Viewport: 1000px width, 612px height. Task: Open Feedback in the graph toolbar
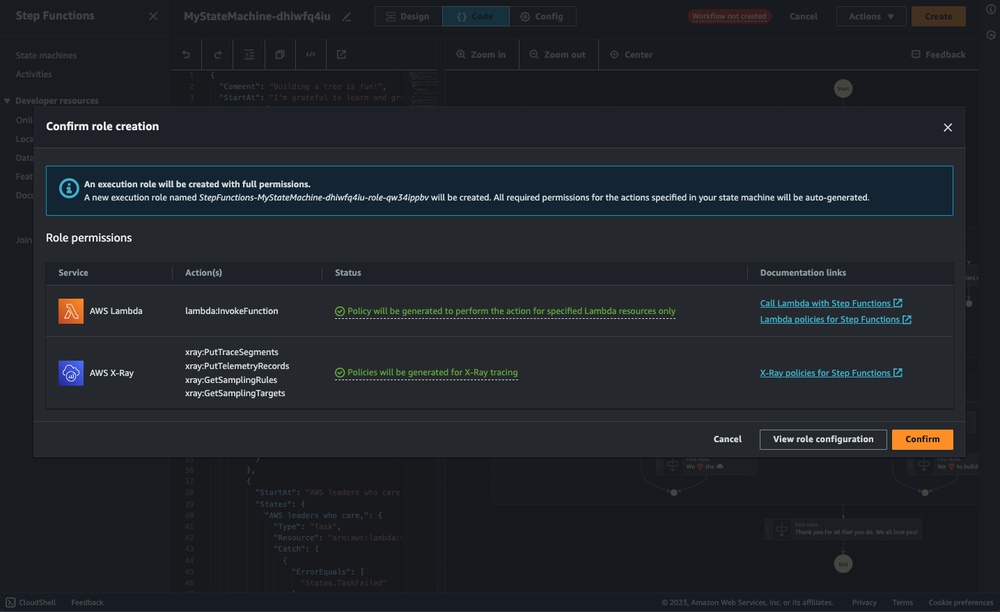[x=938, y=55]
